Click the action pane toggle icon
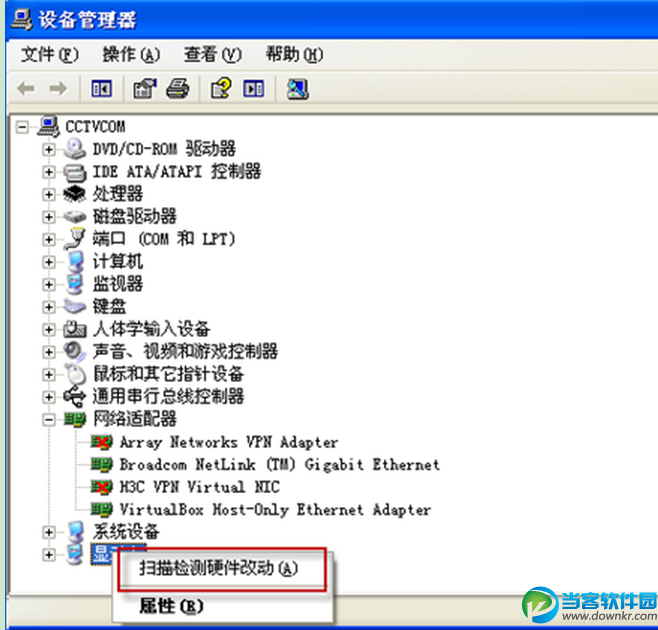Viewport: 658px width, 630px height. [x=254, y=89]
